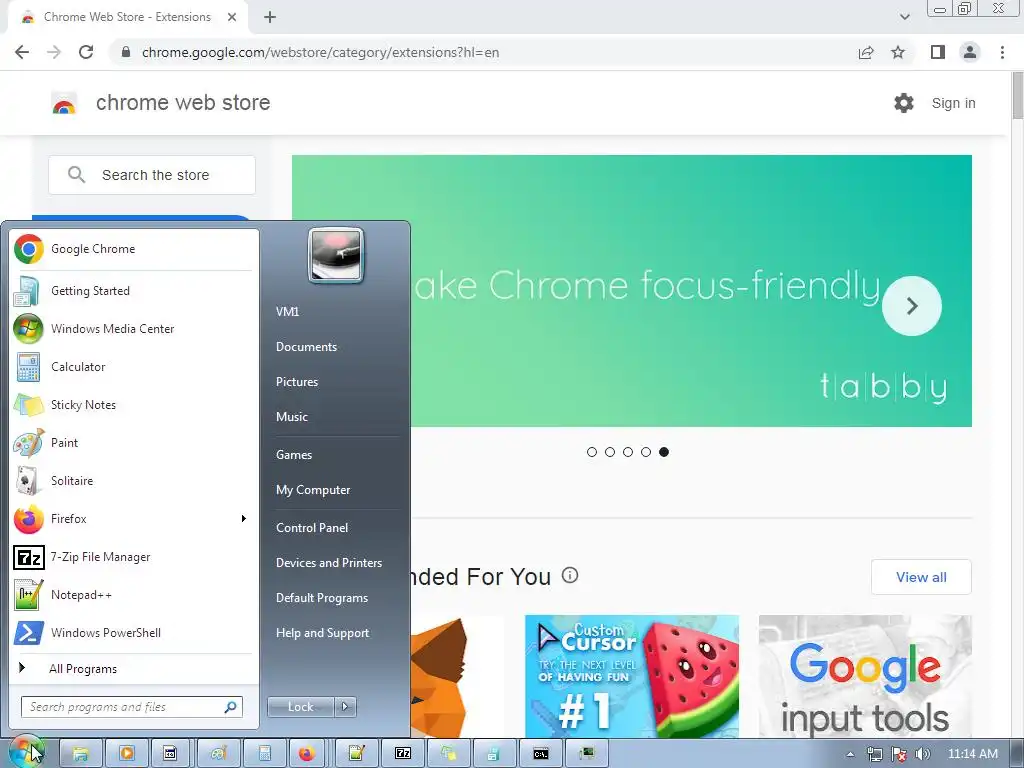Screen dimensions: 1024x768
Task: Open shutdown options arrow next to Lock
Action: pyautogui.click(x=345, y=707)
